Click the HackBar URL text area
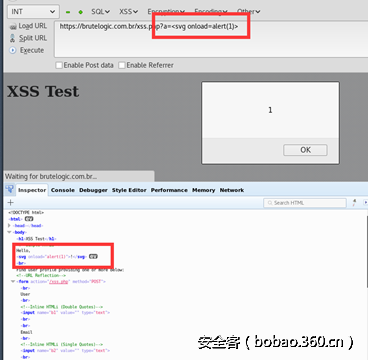The height and width of the screenshot is (360, 368). point(211,39)
